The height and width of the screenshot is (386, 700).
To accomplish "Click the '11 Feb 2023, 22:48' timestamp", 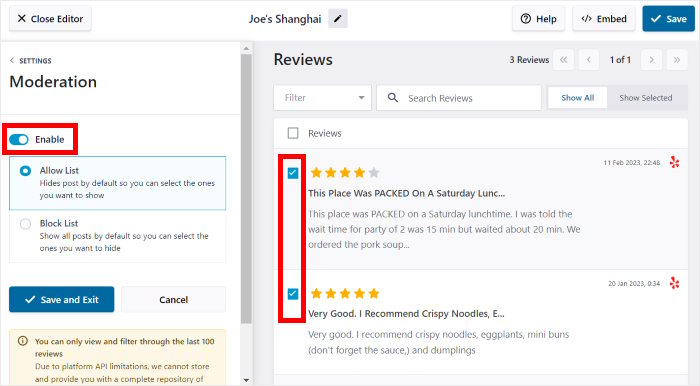I will 631,163.
